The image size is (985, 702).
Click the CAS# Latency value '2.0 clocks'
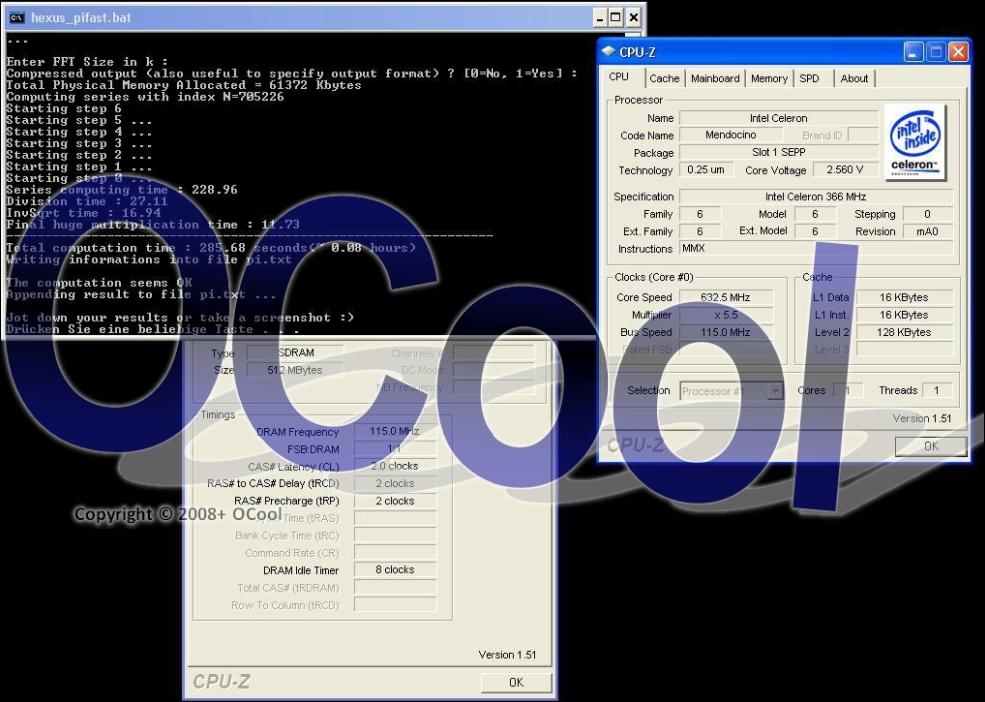click(395, 466)
